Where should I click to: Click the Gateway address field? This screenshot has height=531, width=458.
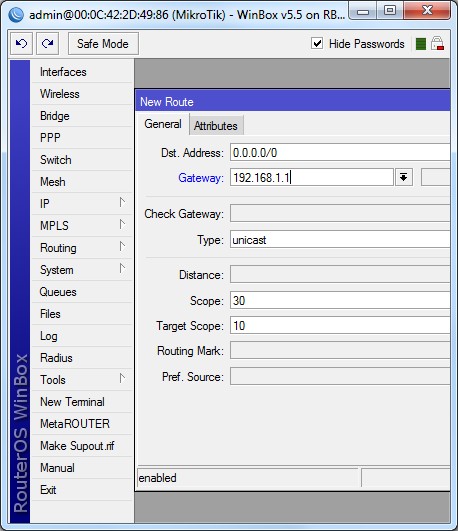(312, 177)
